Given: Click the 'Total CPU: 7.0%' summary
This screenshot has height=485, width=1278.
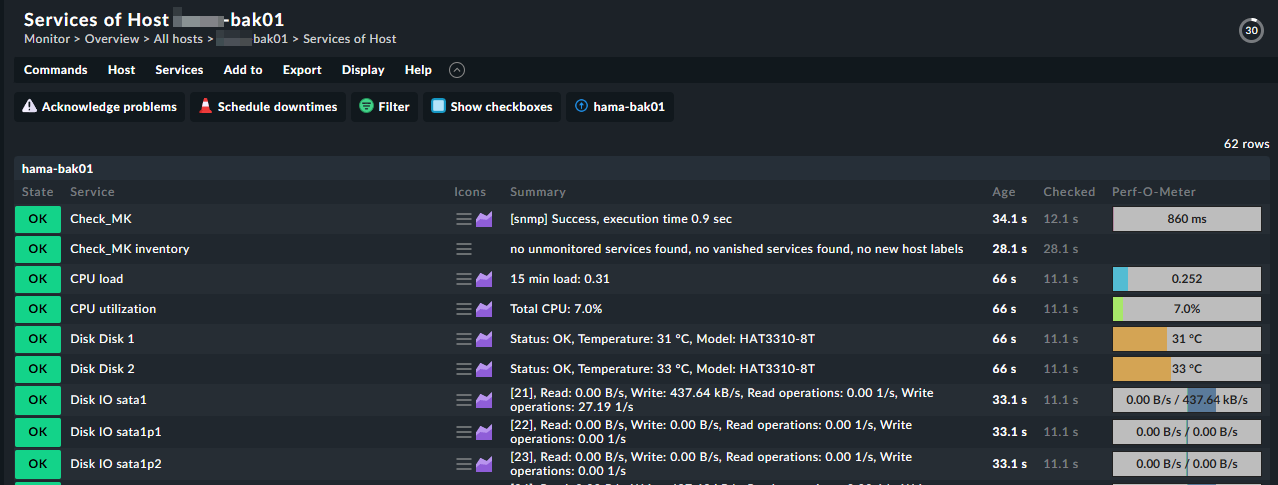Looking at the screenshot, I should pyautogui.click(x=556, y=309).
